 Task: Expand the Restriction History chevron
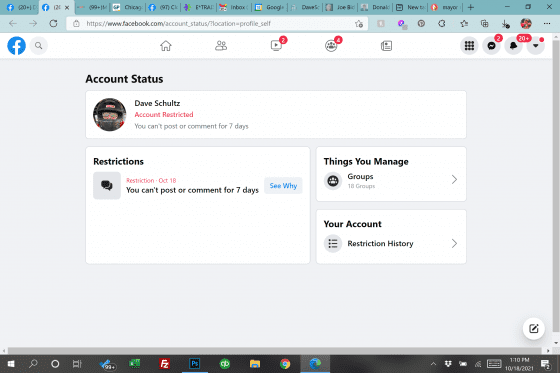(x=454, y=243)
